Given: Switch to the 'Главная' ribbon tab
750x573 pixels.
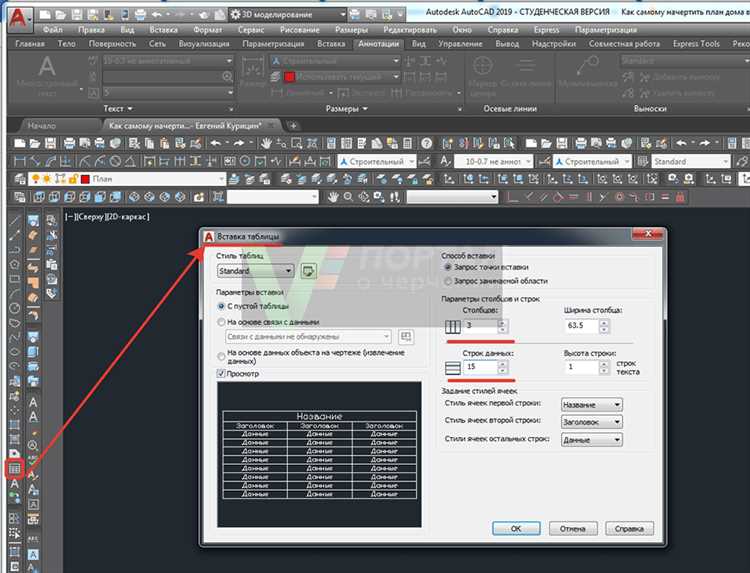Looking at the screenshot, I should click(30, 44).
